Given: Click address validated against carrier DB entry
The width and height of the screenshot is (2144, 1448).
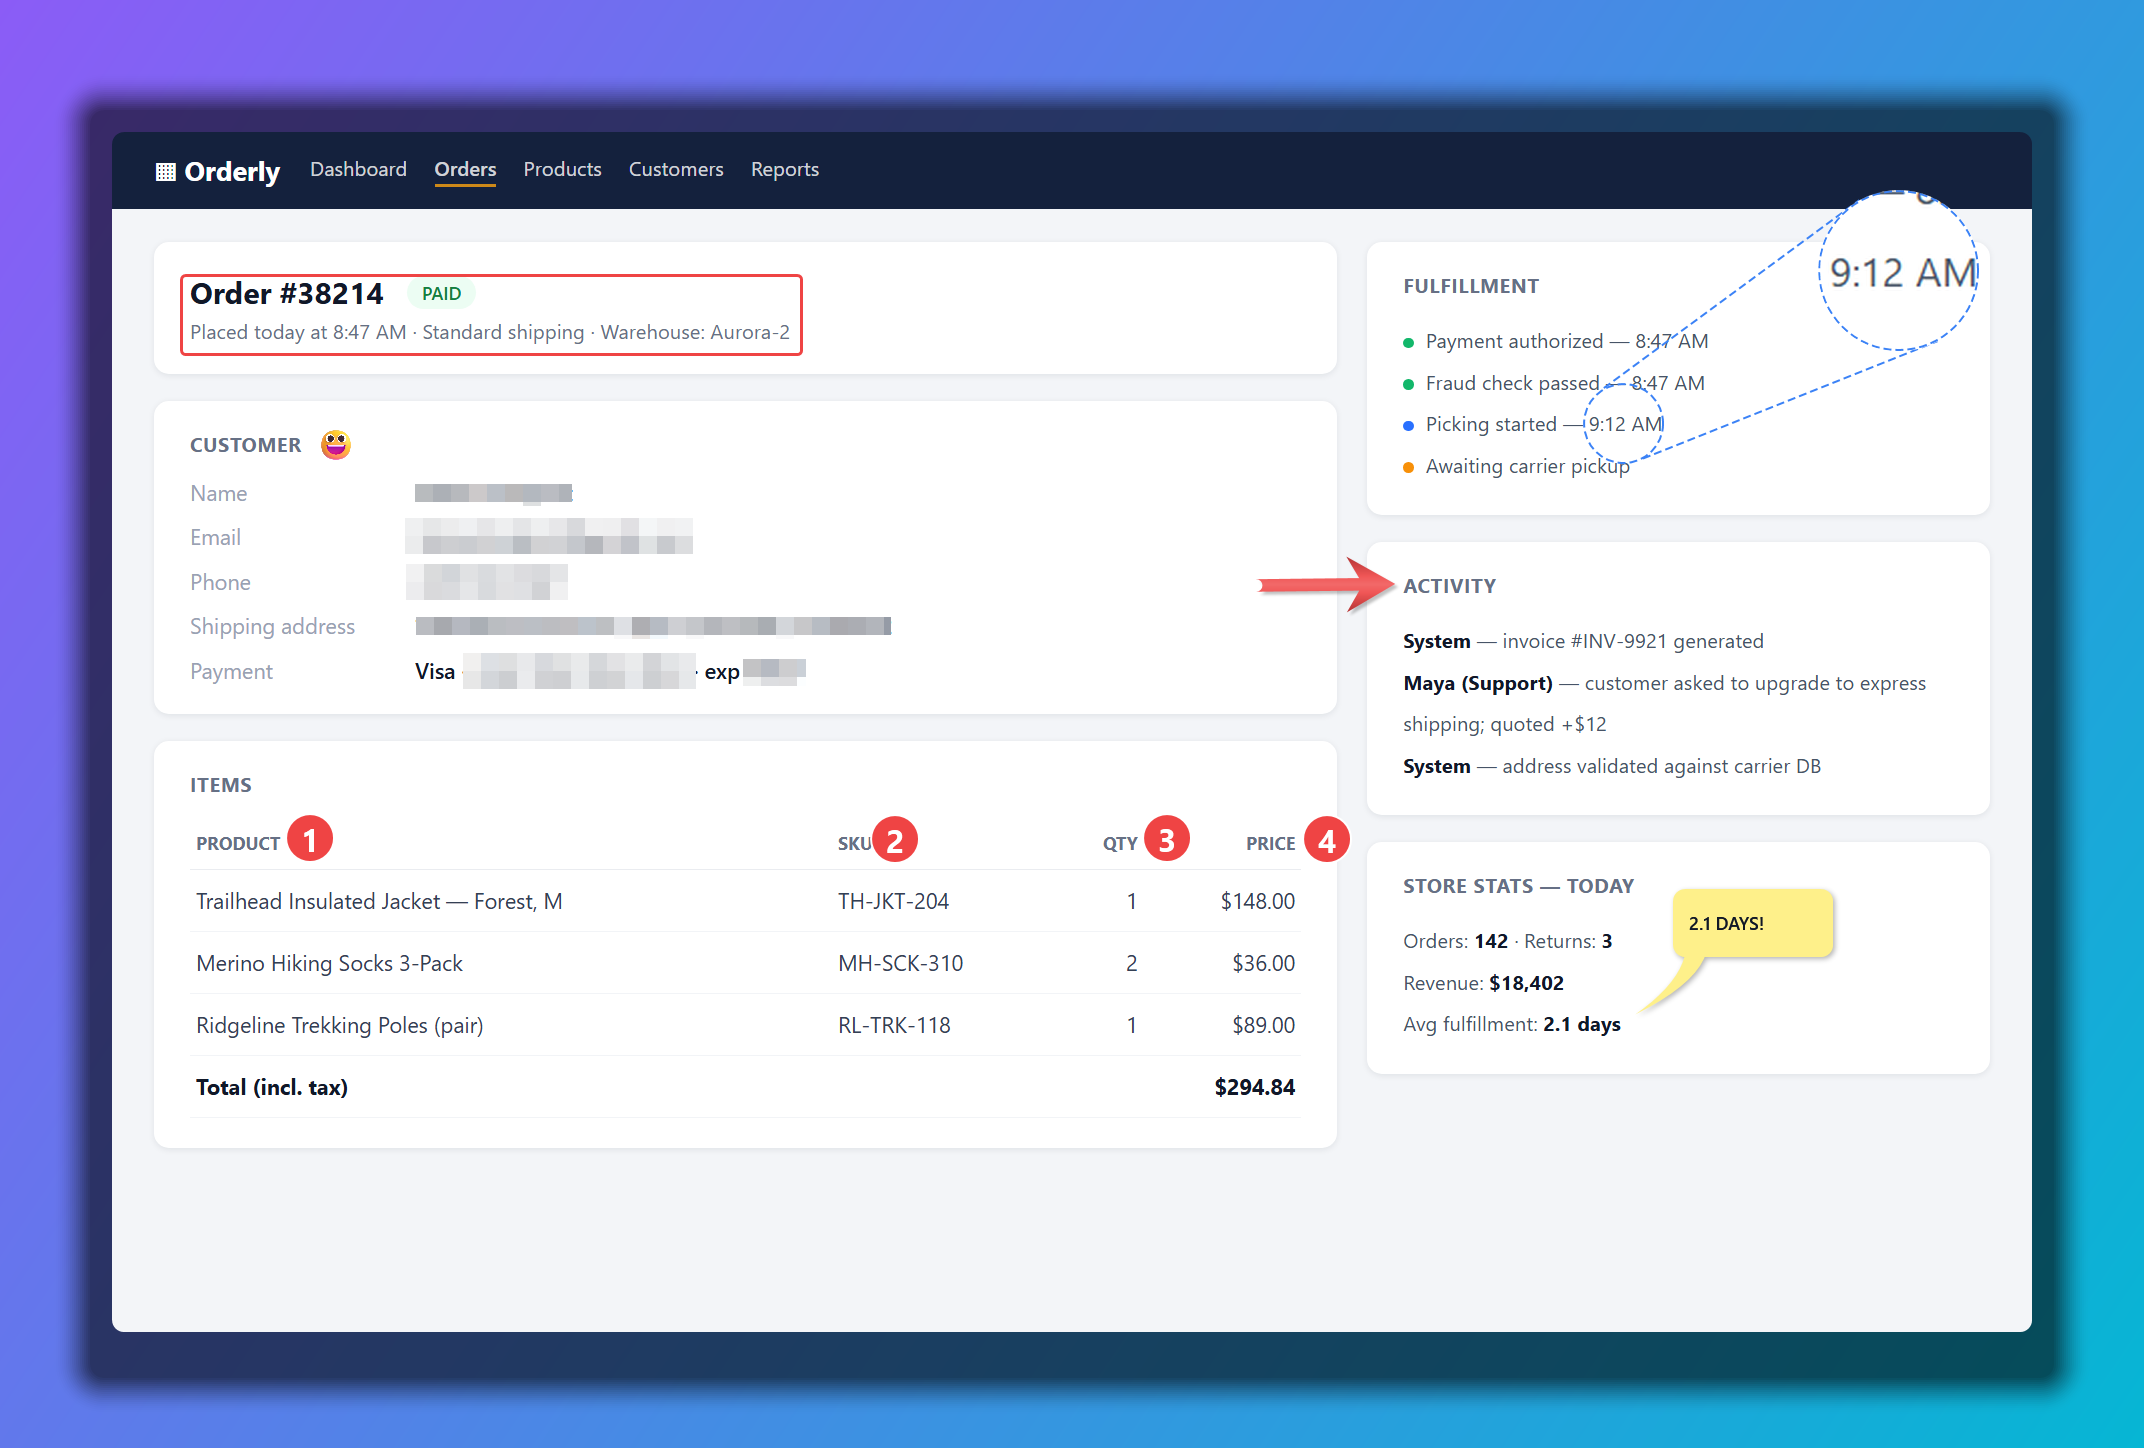Looking at the screenshot, I should [1612, 766].
